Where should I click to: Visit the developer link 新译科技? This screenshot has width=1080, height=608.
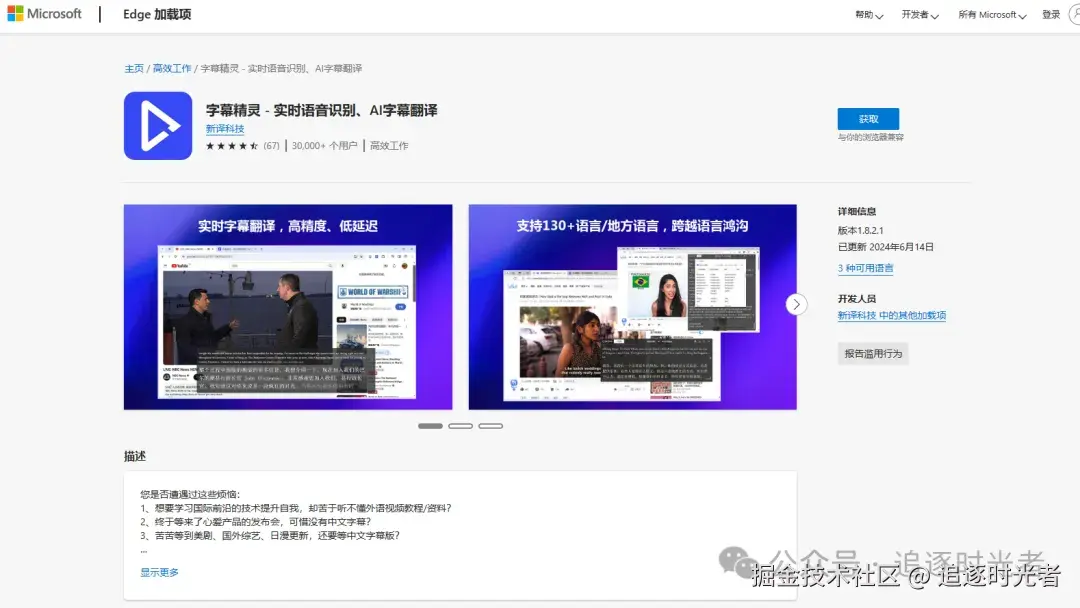[x=224, y=128]
